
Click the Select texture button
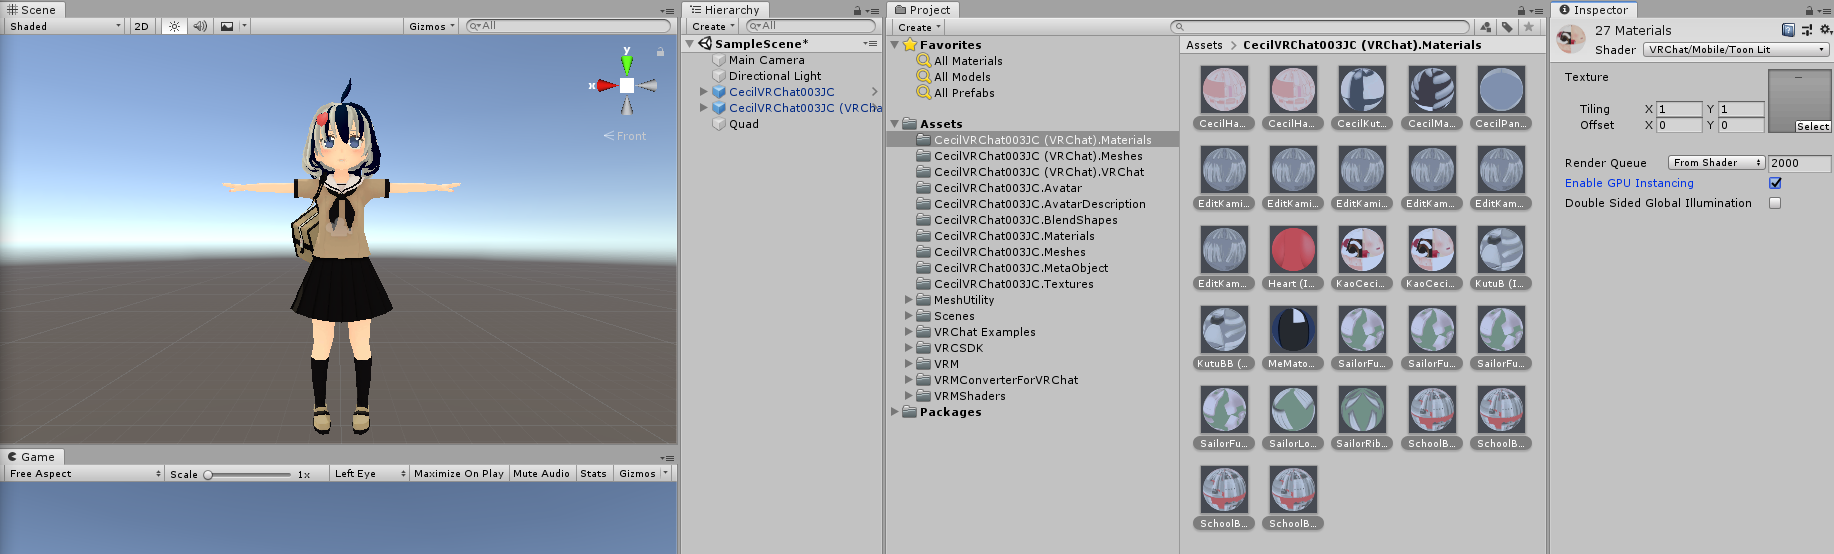click(x=1812, y=127)
